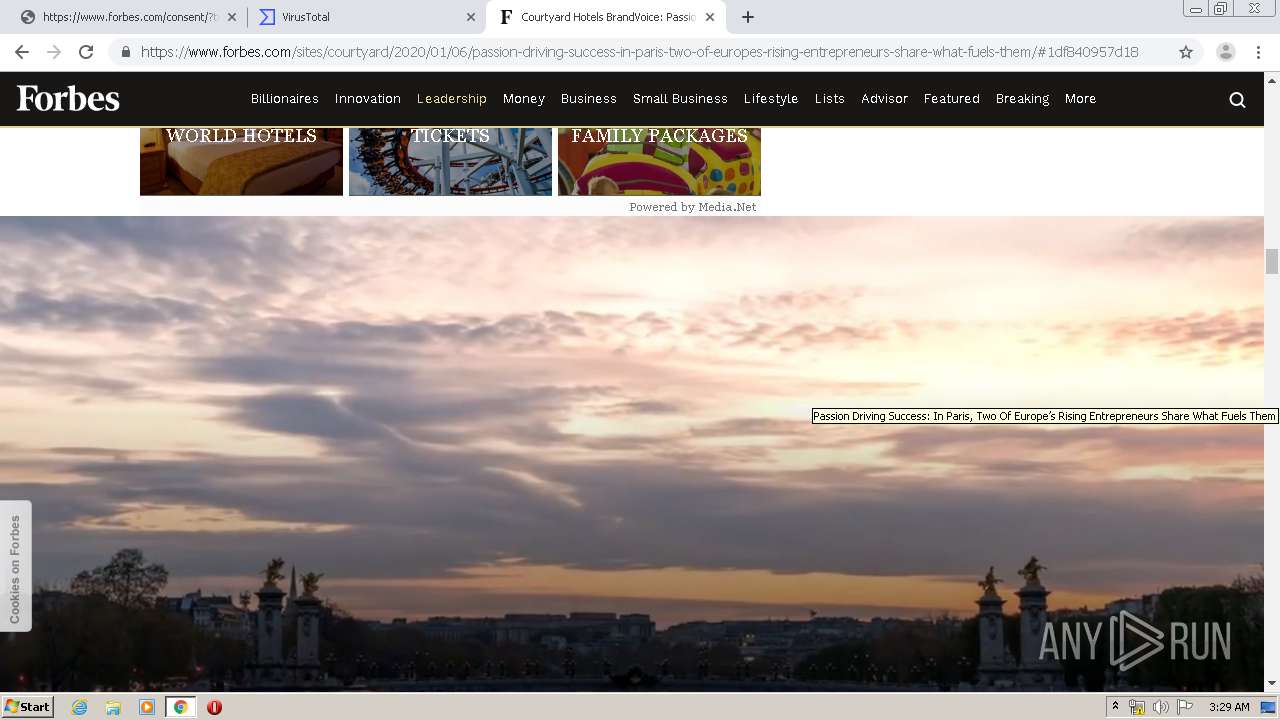Launch Internet Explorer from taskbar
The image size is (1280, 720).
[x=80, y=707]
